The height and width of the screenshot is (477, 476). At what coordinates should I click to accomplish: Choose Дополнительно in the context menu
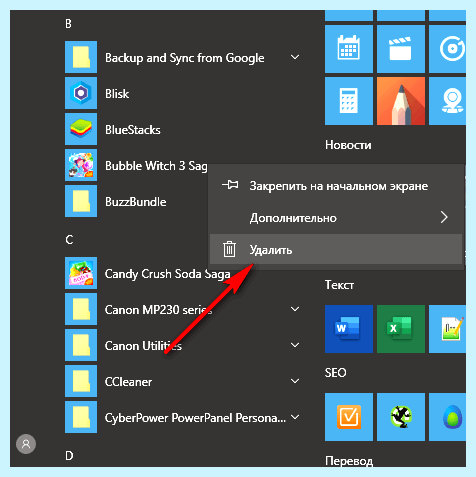[336, 217]
